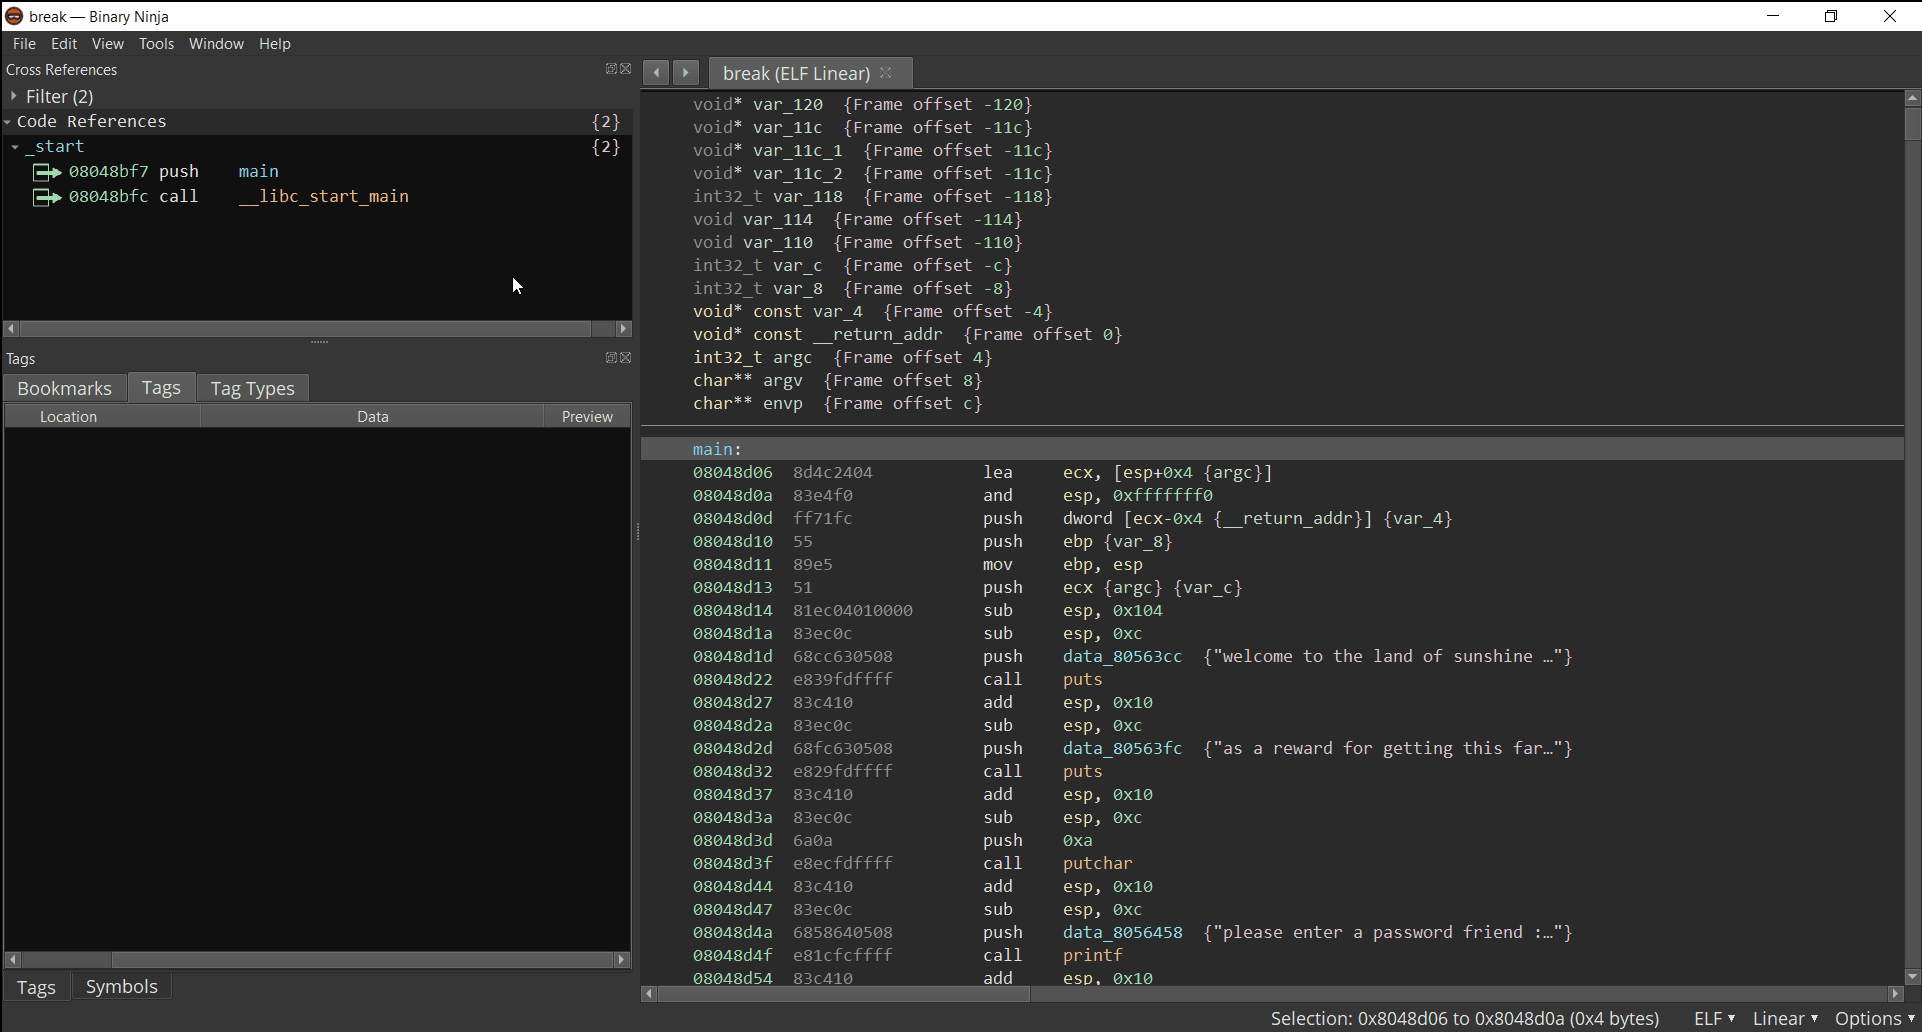Select the Tags tab beside Bookmarks

point(161,387)
